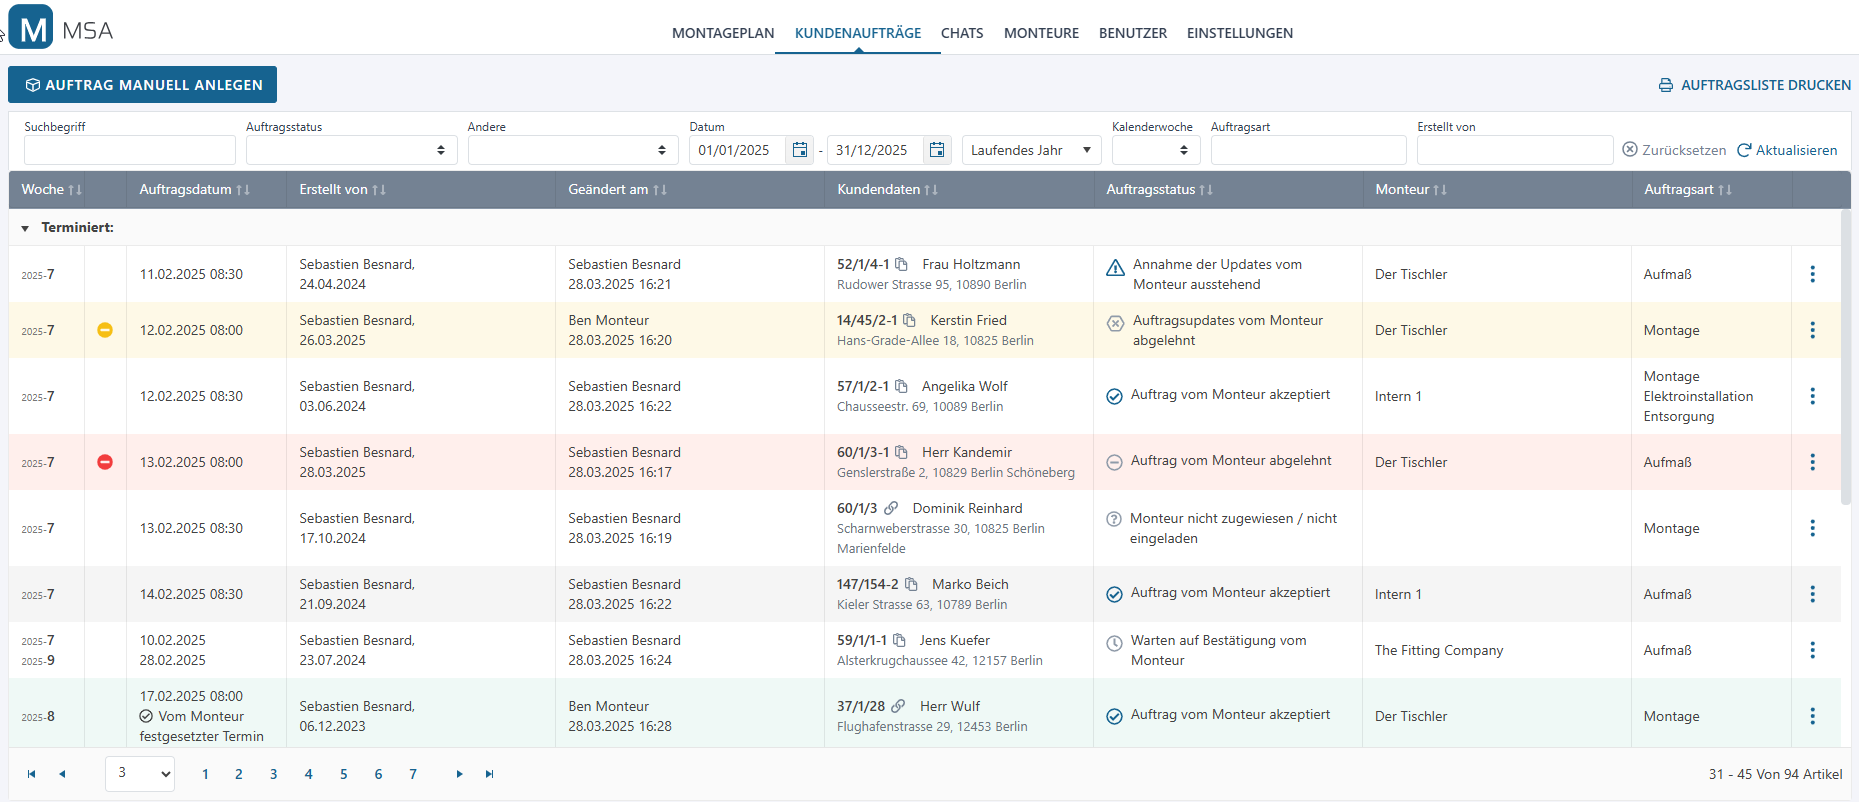Jump to first page of orders

coord(32,774)
